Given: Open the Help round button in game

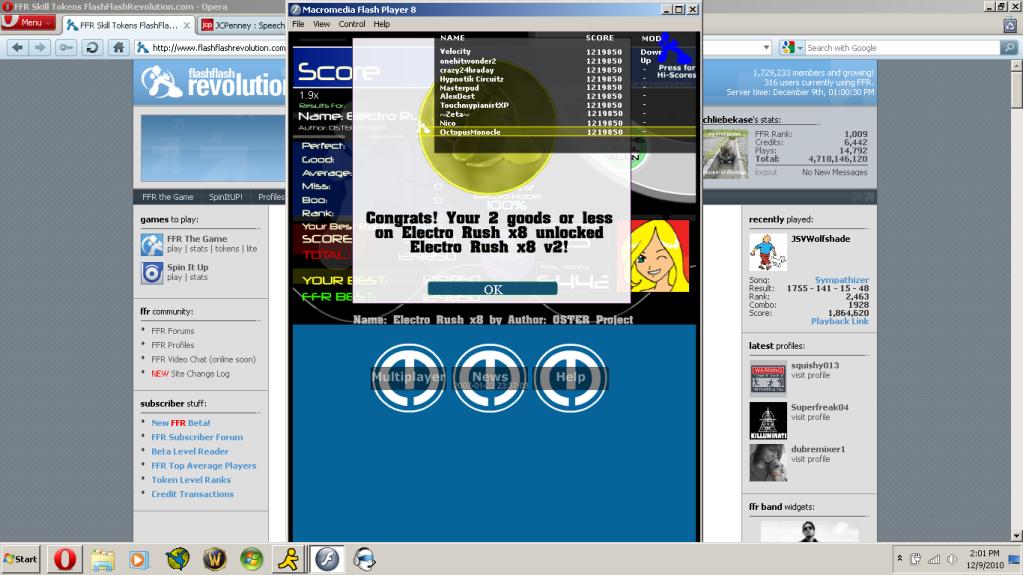Looking at the screenshot, I should click(x=570, y=377).
